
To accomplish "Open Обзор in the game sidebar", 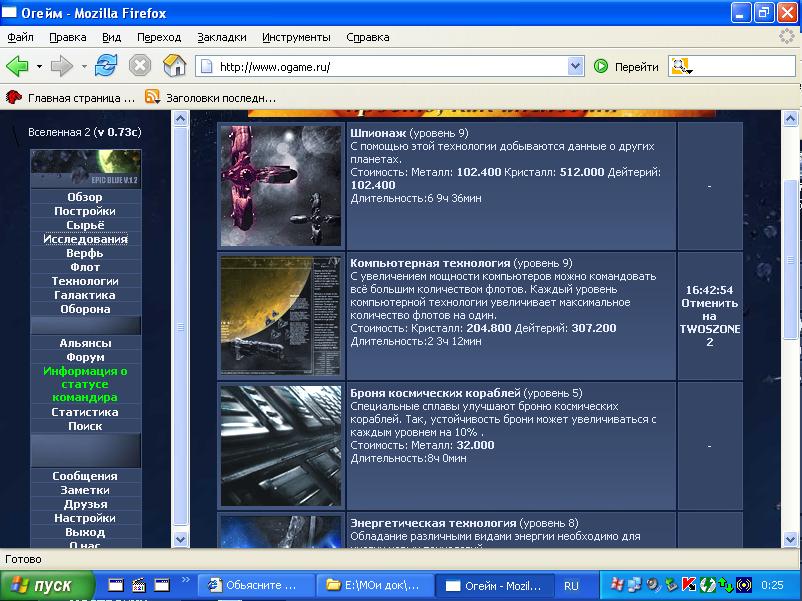I will 85,197.
